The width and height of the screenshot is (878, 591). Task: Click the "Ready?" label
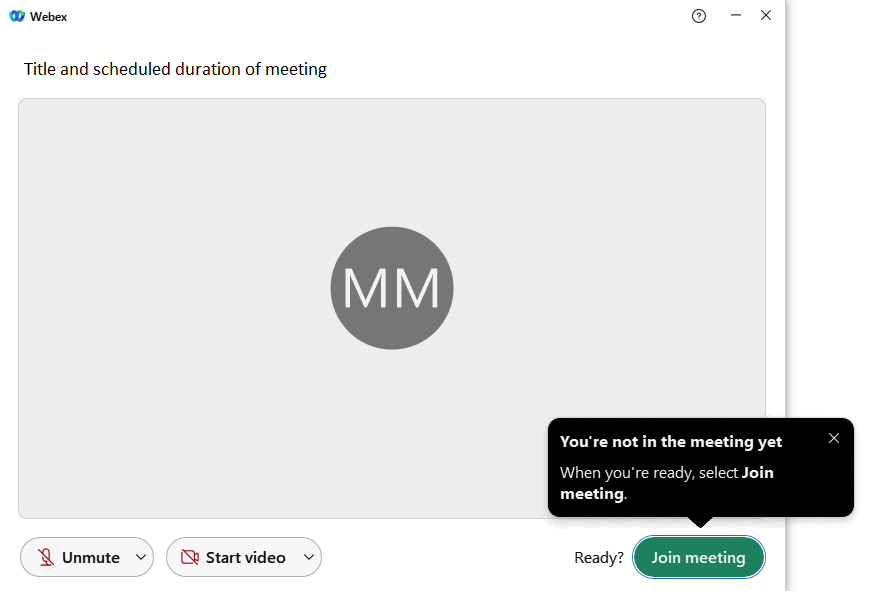(x=598, y=558)
